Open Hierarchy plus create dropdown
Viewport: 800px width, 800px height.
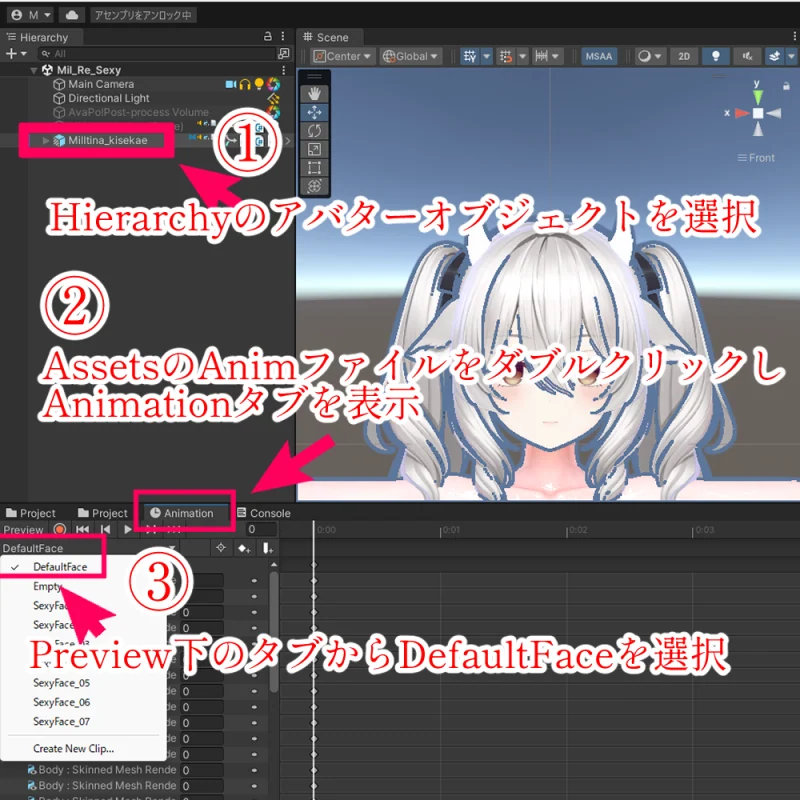click(16, 53)
